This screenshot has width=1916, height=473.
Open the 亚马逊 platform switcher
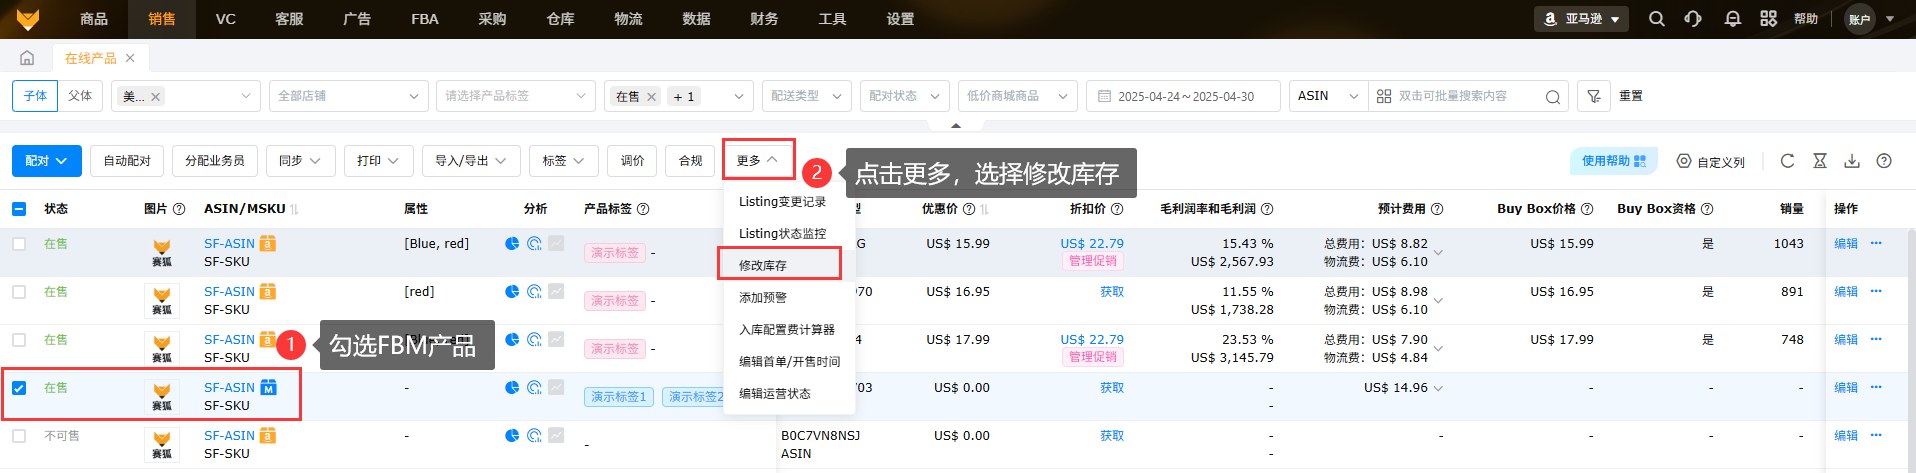1582,19
